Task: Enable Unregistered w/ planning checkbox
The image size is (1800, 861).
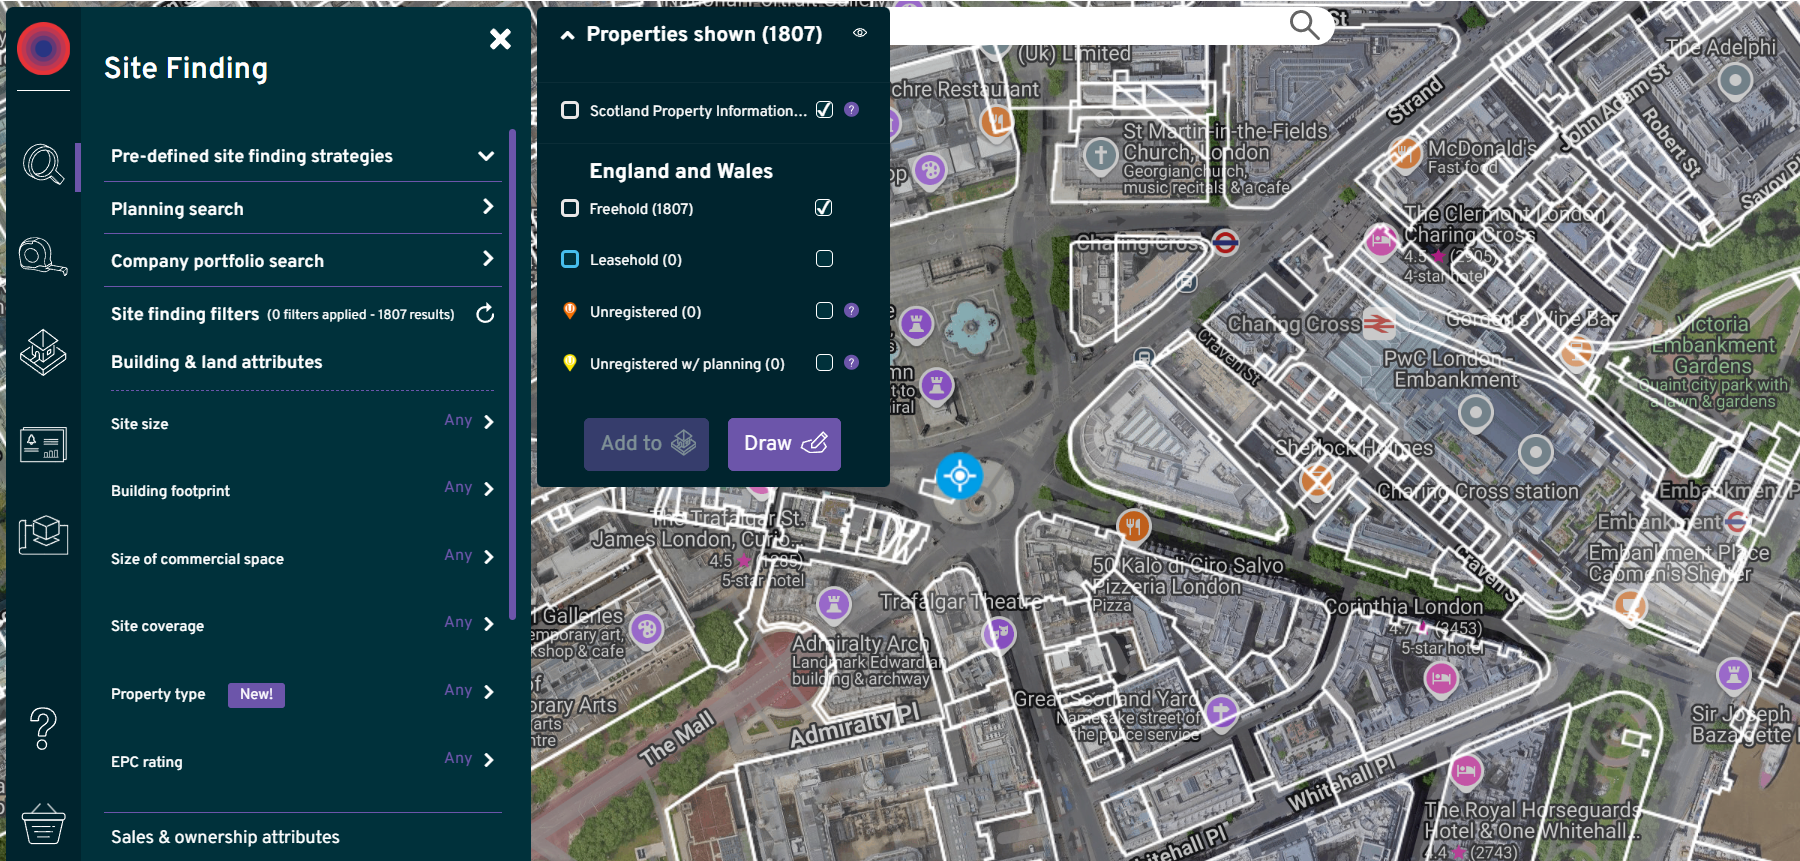Action: tap(824, 363)
